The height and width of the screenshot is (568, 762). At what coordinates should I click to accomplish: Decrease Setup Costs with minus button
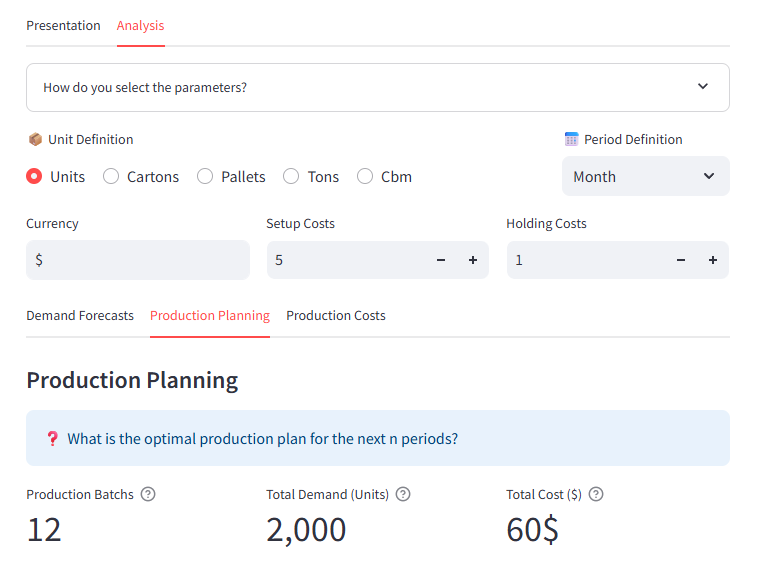(x=441, y=260)
